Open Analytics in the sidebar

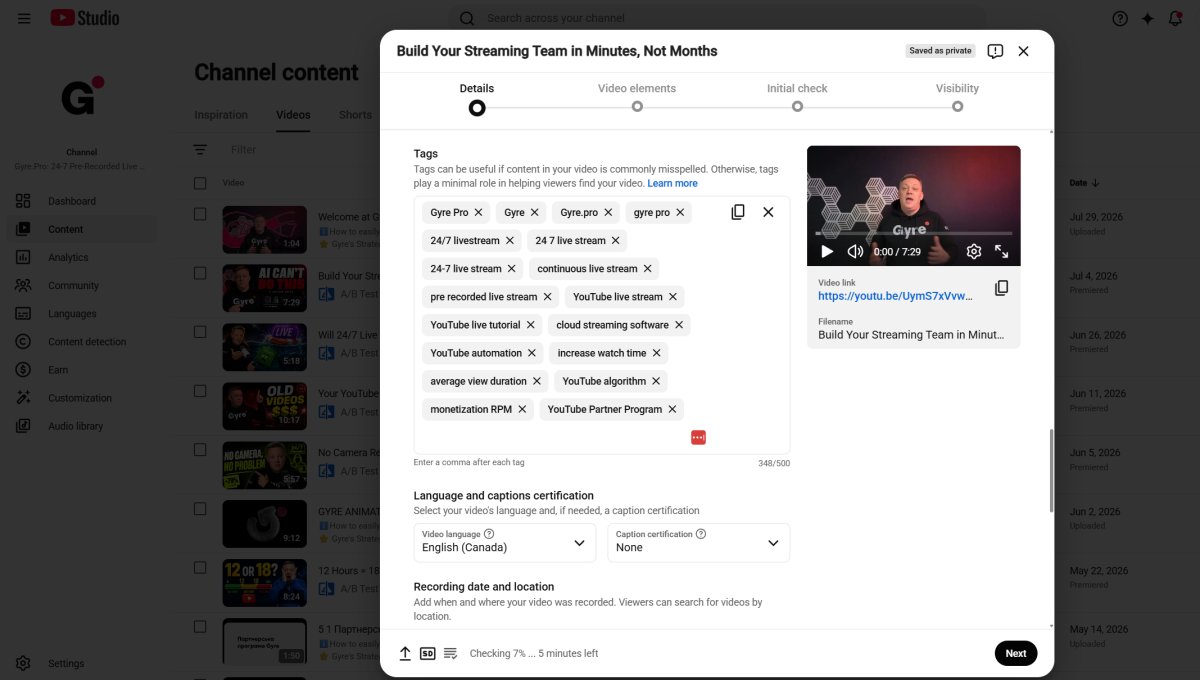click(68, 257)
